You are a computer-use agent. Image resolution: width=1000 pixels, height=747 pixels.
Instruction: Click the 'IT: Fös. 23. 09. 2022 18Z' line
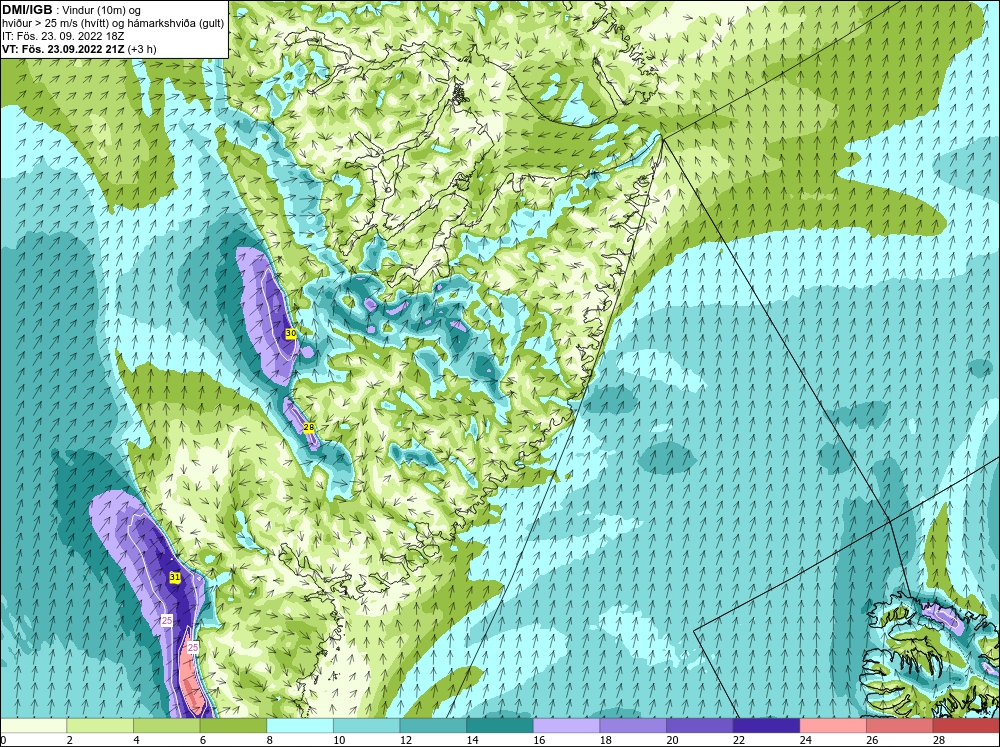[x=63, y=36]
